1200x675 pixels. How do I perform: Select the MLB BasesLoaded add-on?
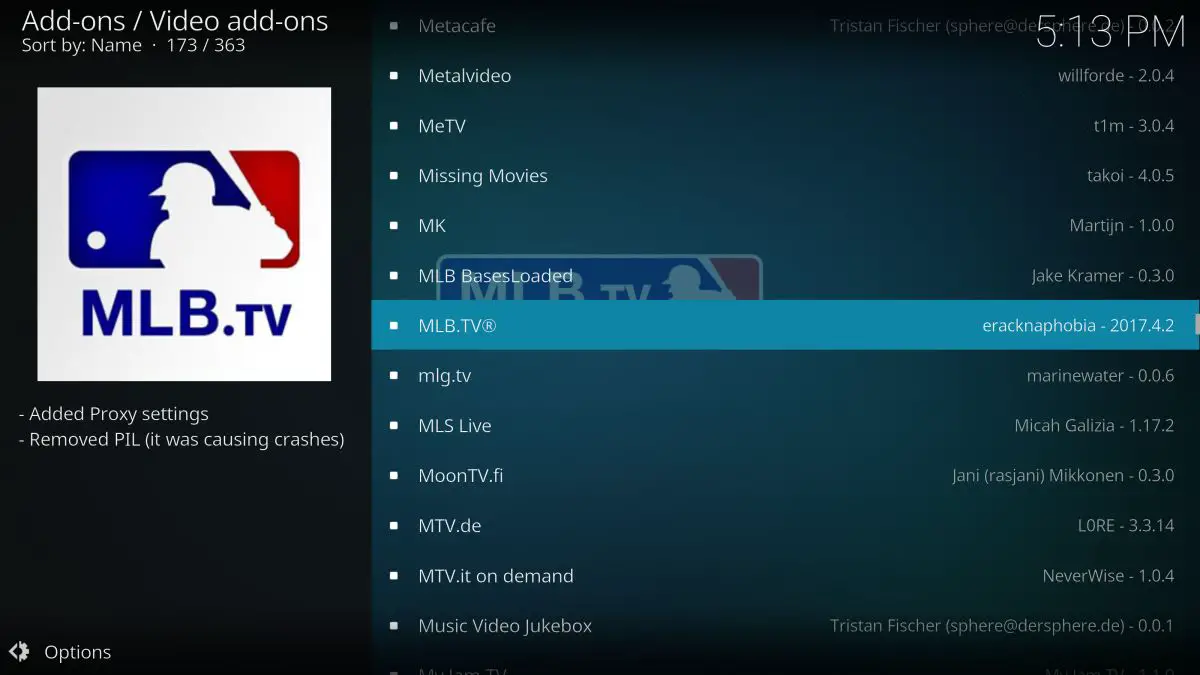tap(785, 276)
